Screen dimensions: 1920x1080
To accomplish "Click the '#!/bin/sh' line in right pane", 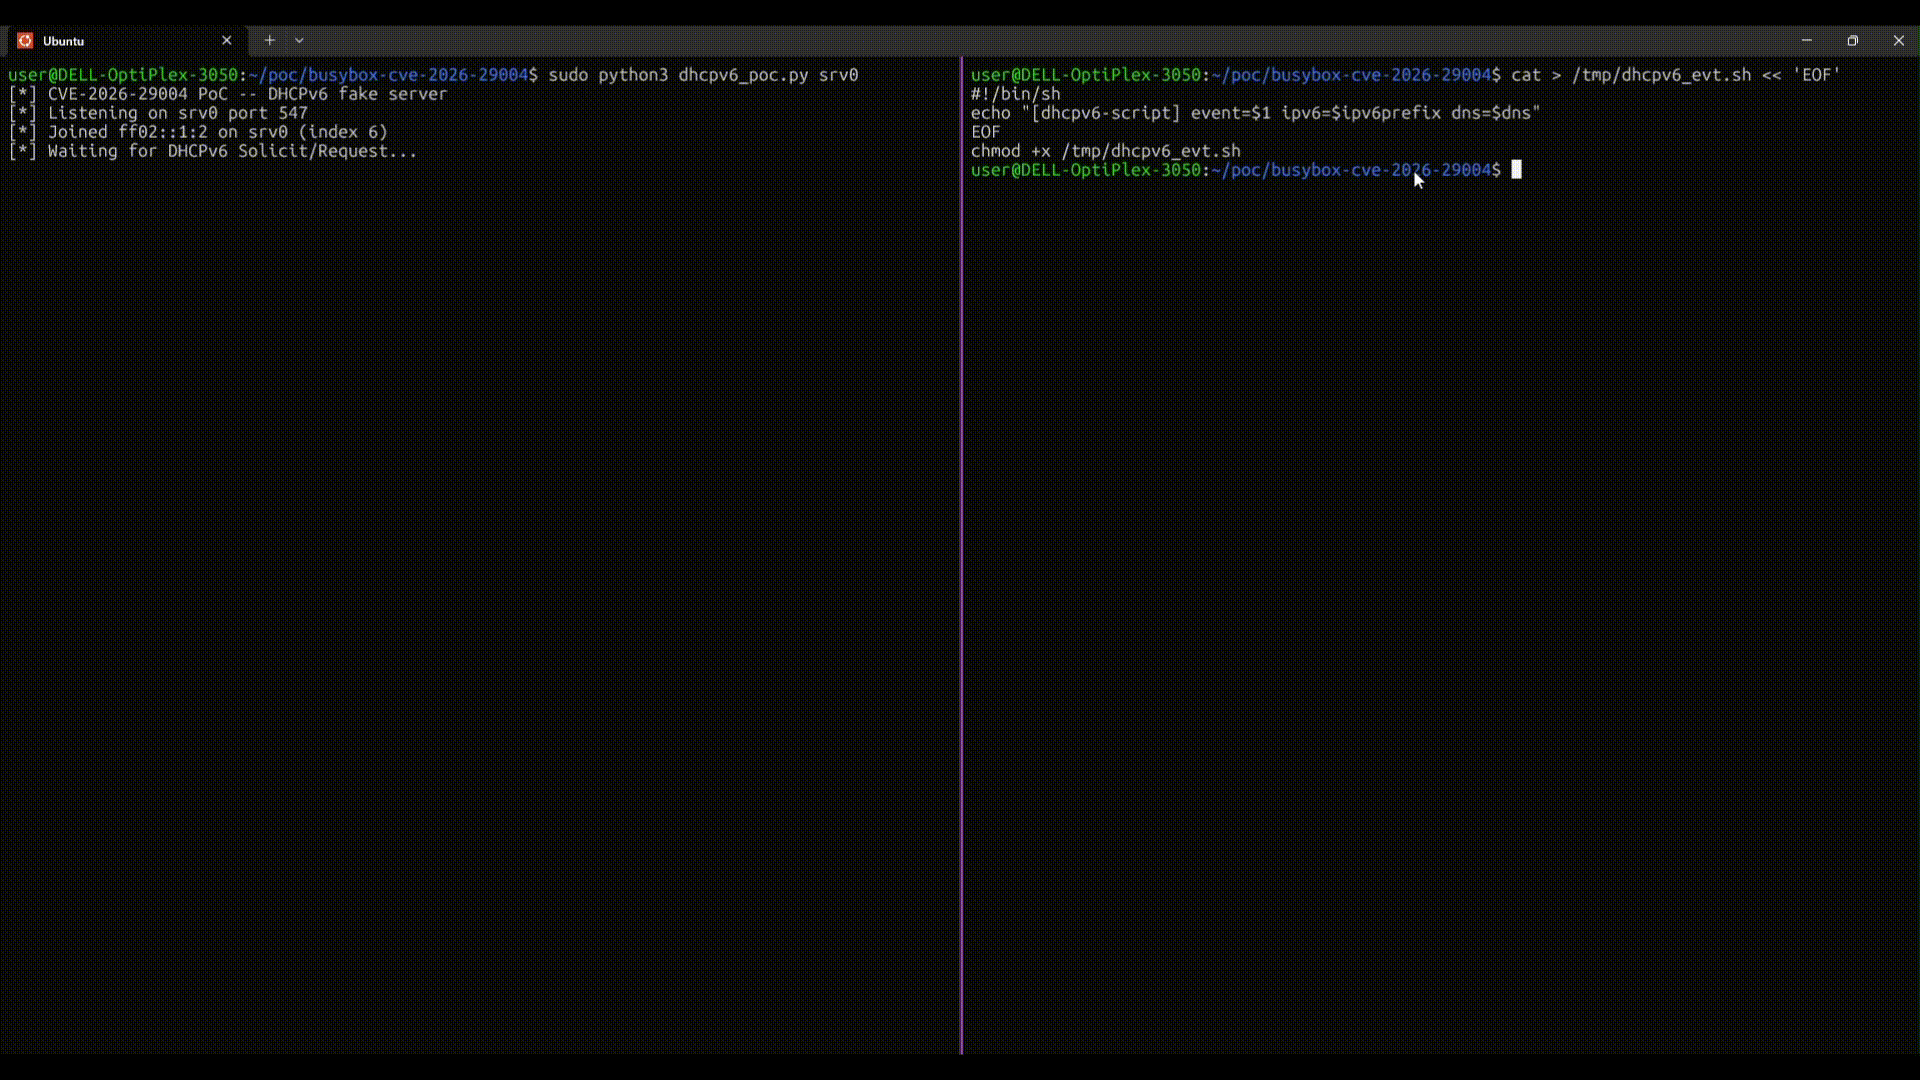I will (1015, 94).
